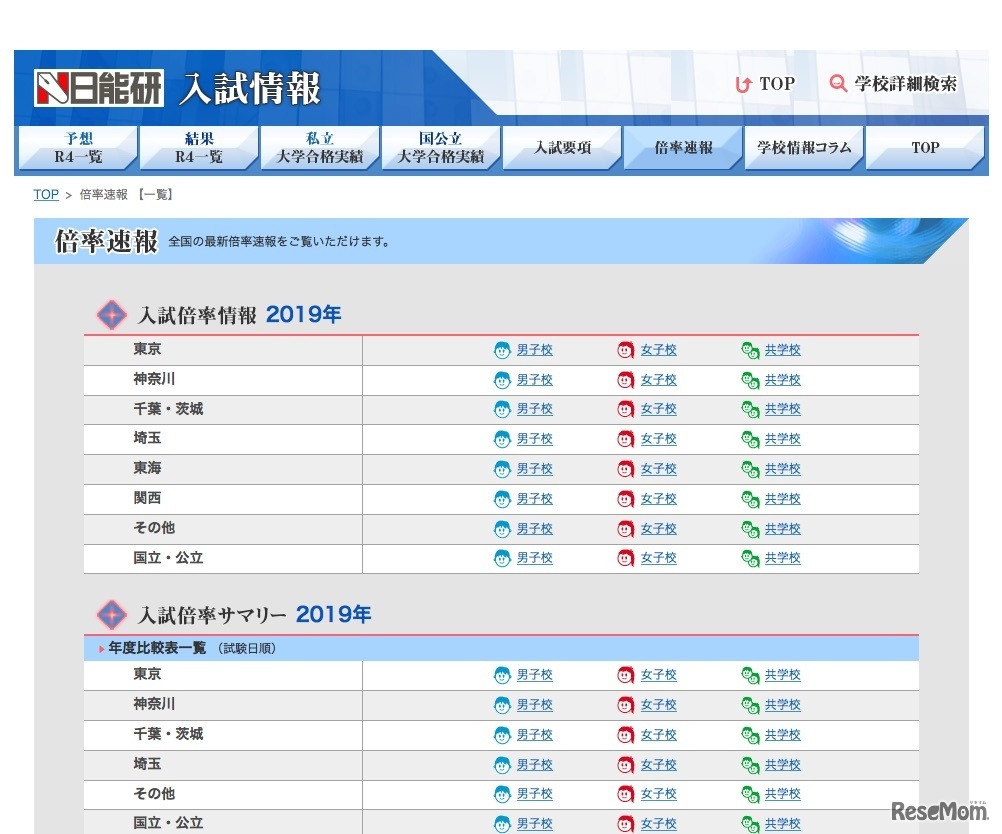
Task: Click the TOP return arrow icon in header
Action: 742,85
